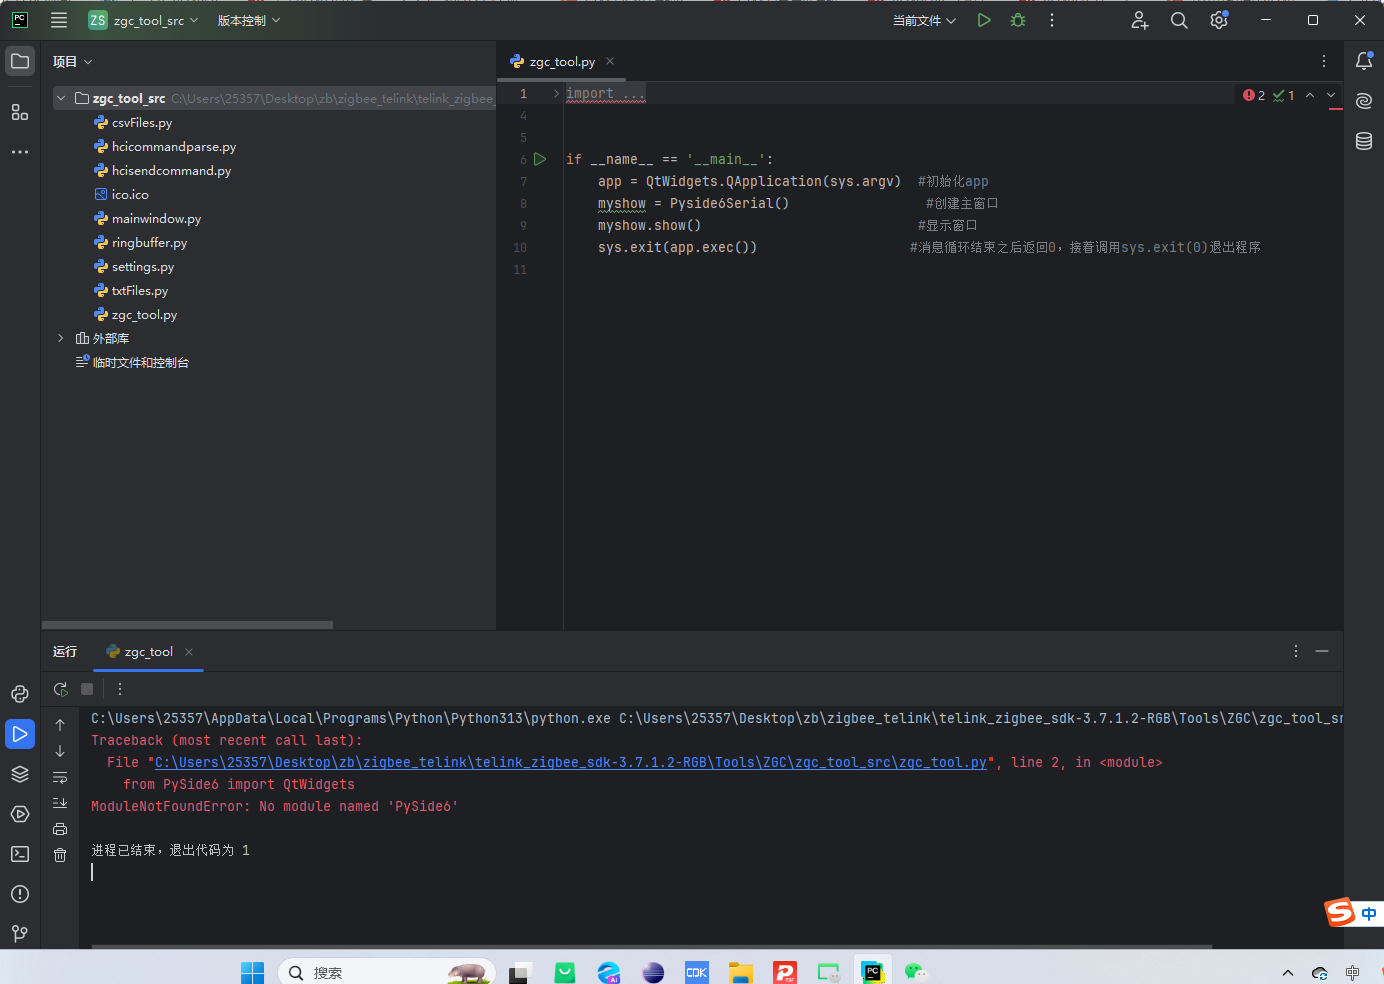1384x984 pixels.
Task: Open the 当前文件 run configuration dropdown
Action: pyautogui.click(x=925, y=20)
